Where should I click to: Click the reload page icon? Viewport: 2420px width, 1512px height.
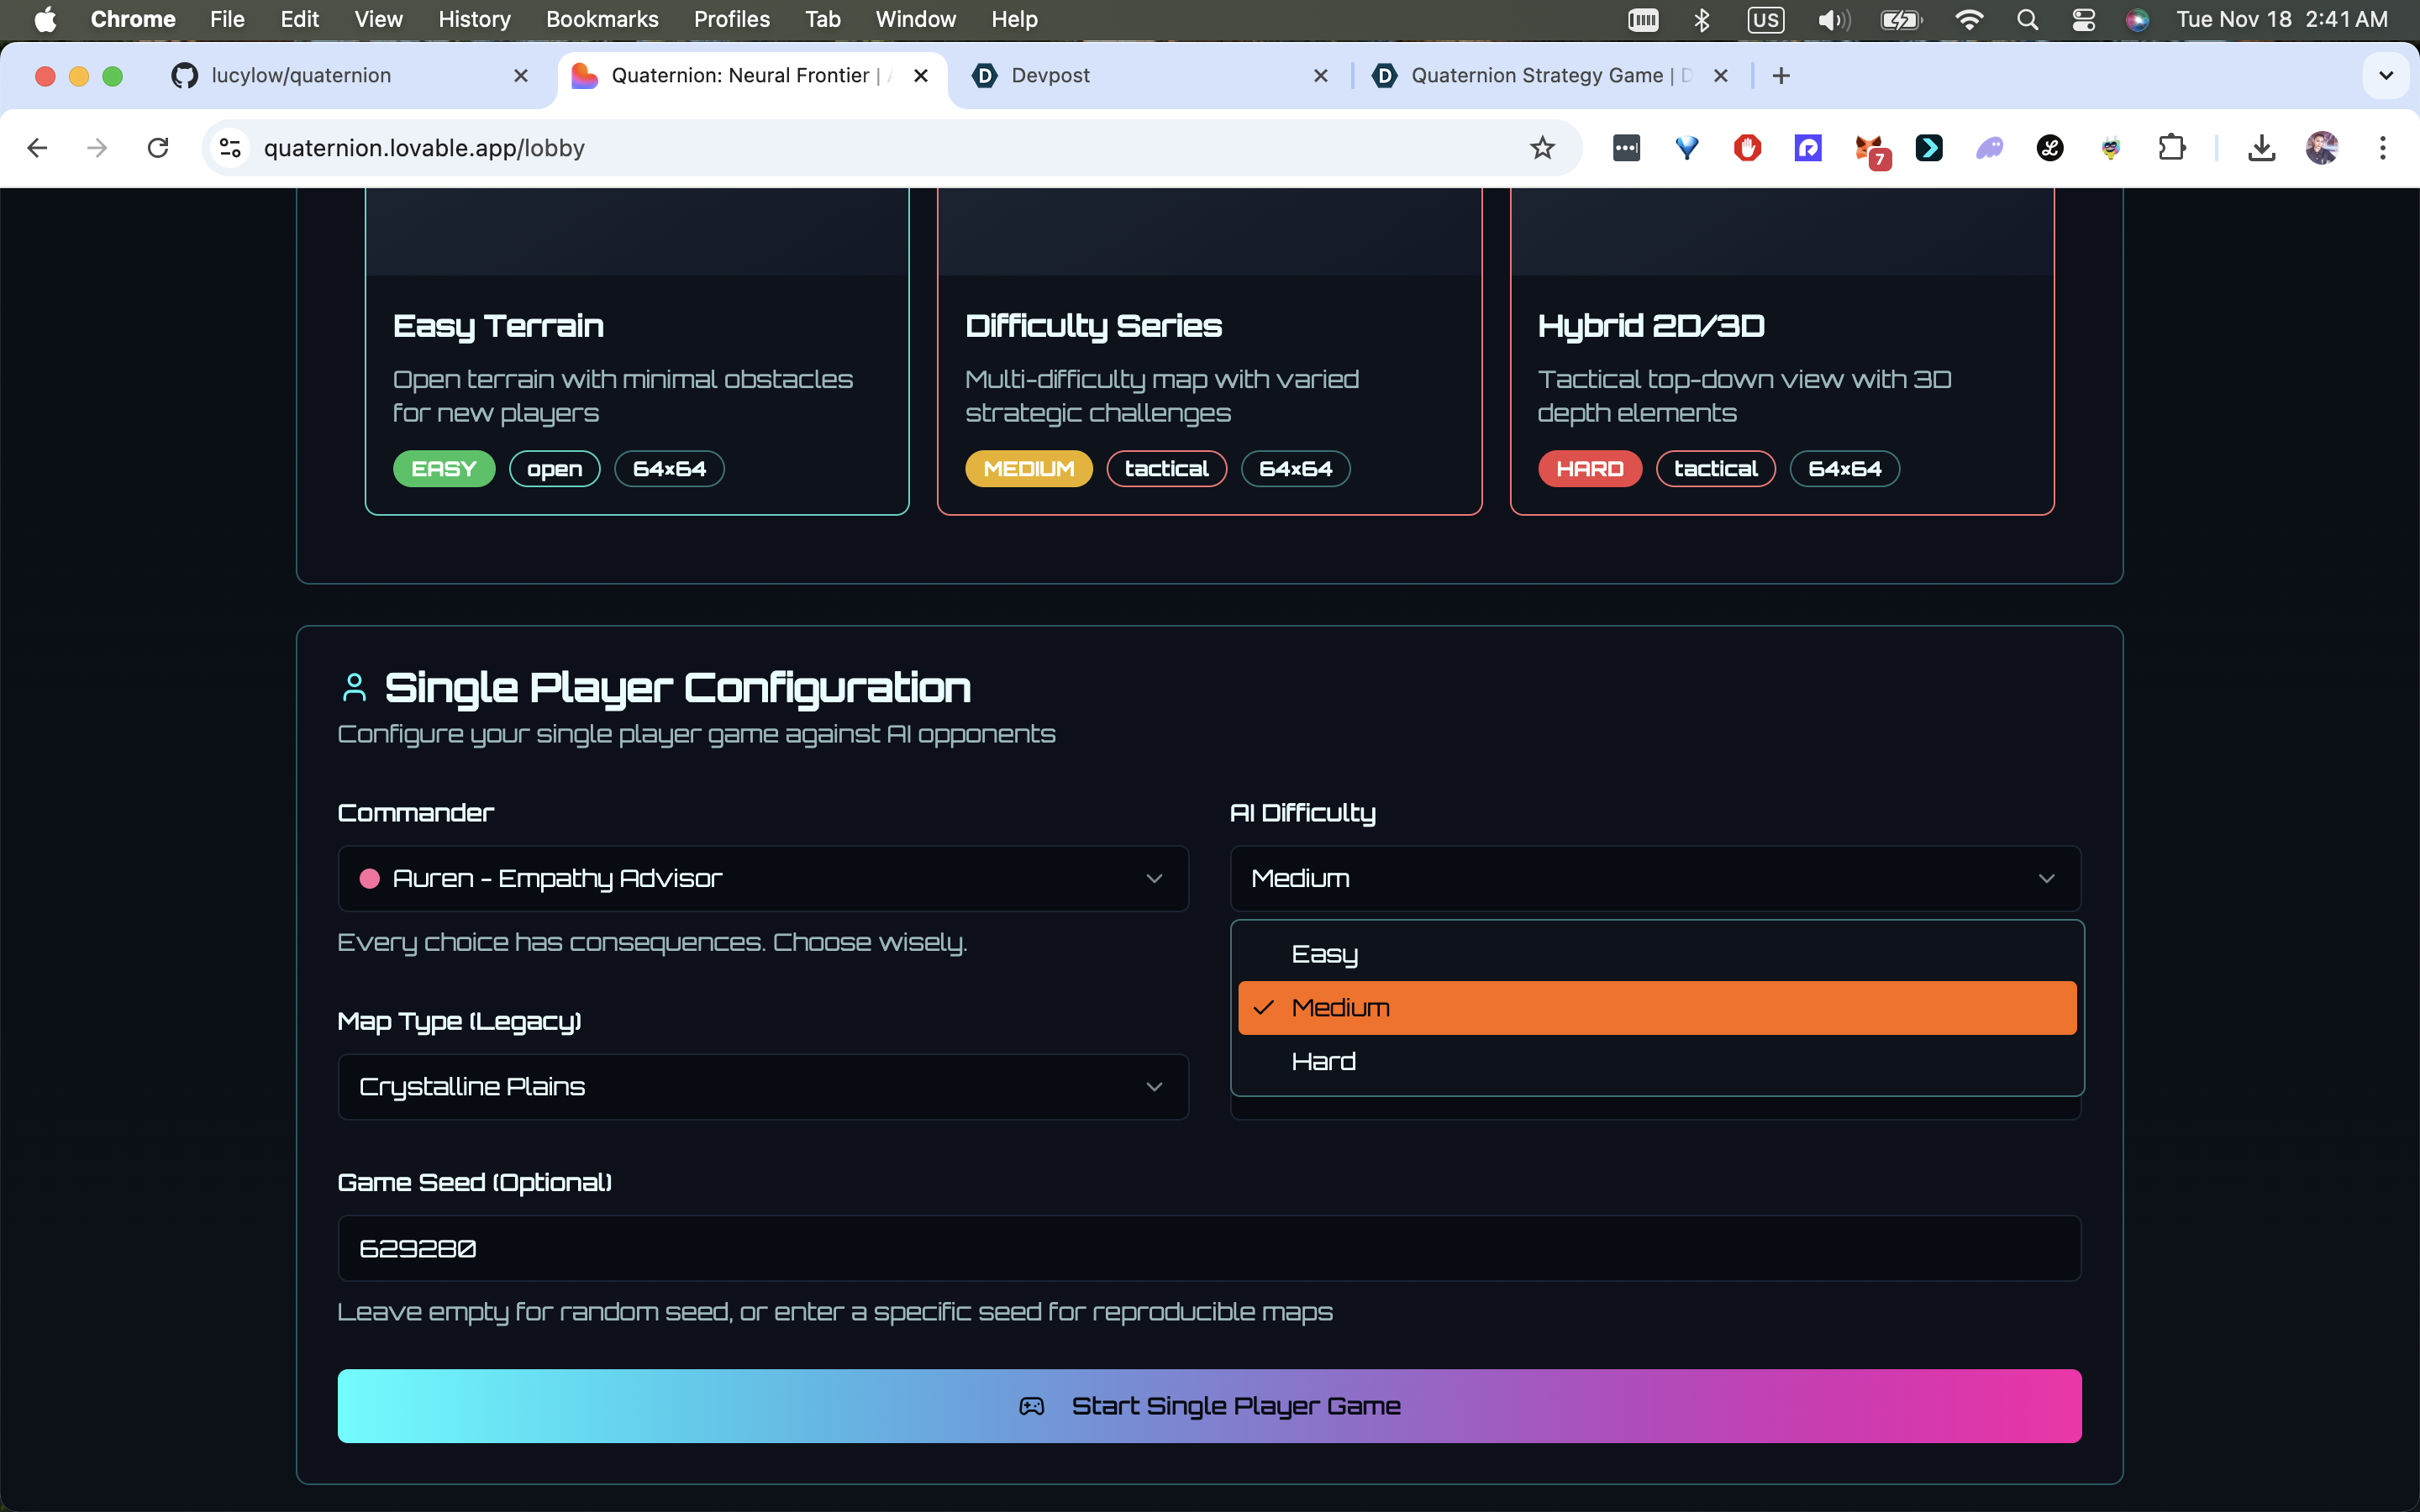click(158, 148)
